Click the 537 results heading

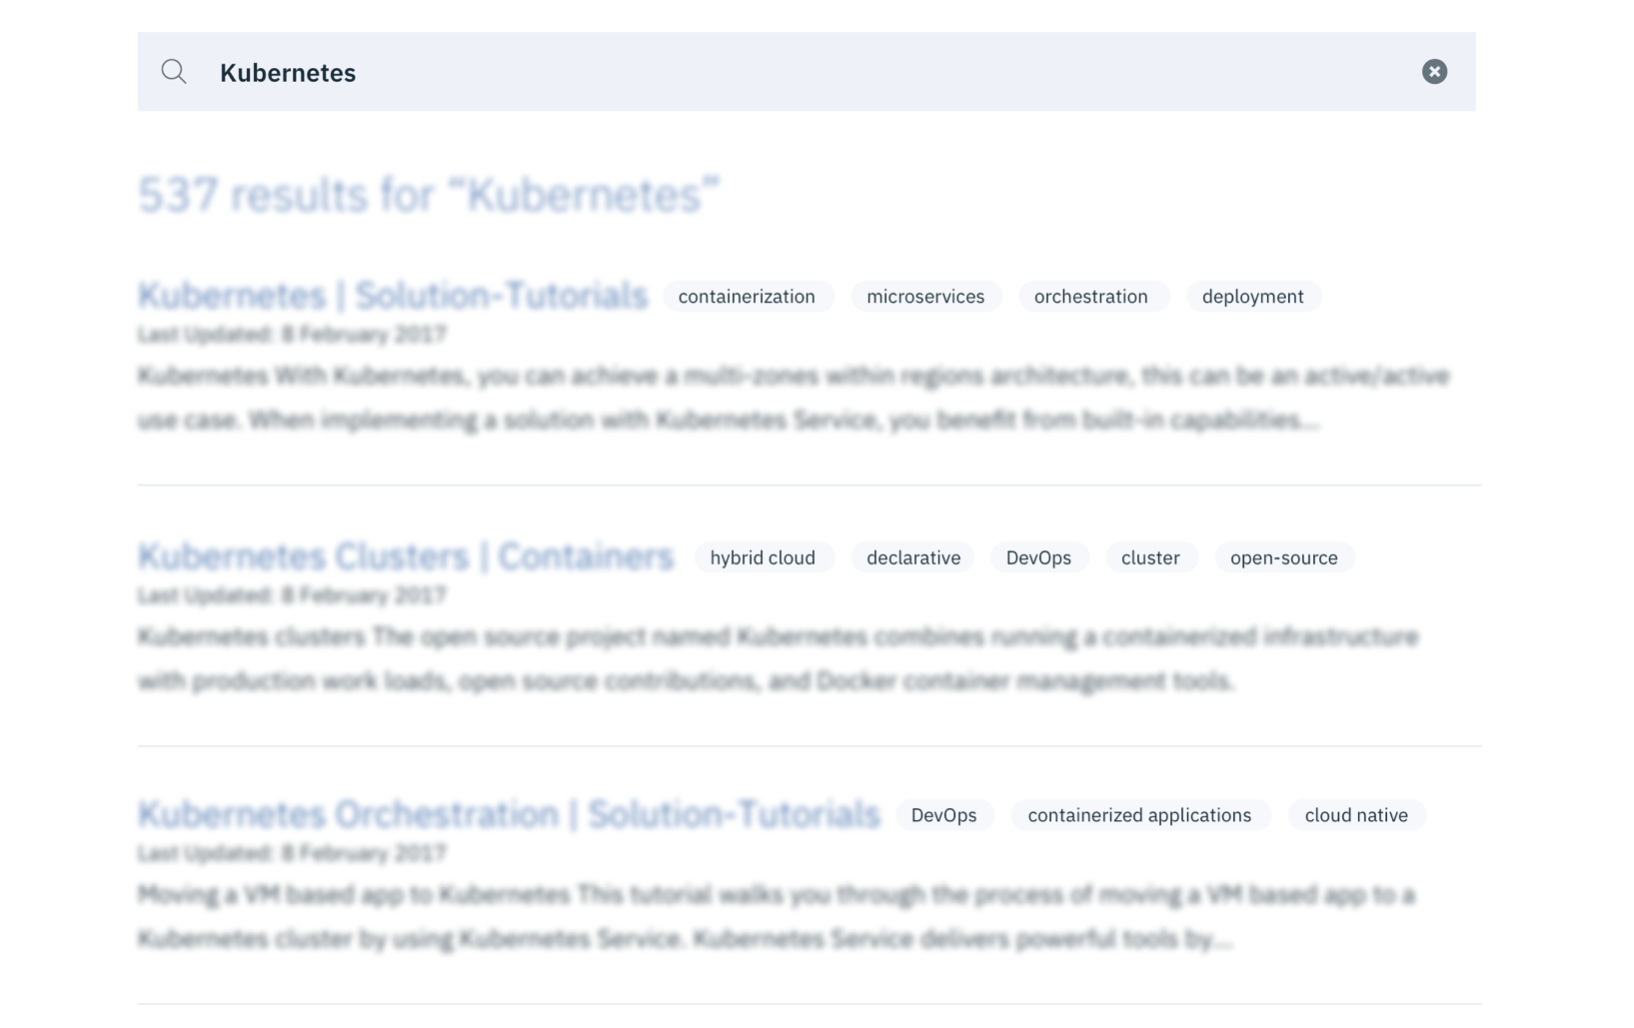[428, 195]
